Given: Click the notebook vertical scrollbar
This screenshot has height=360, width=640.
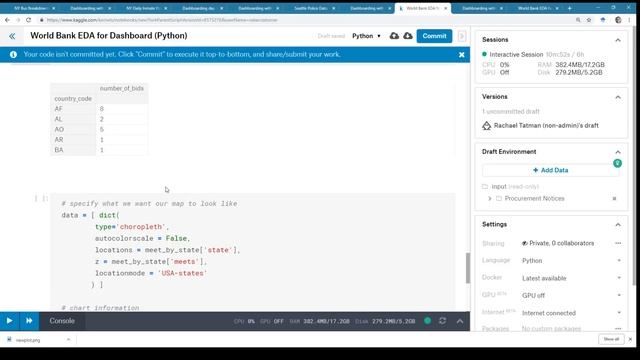Looking at the screenshot, I should coord(468,268).
